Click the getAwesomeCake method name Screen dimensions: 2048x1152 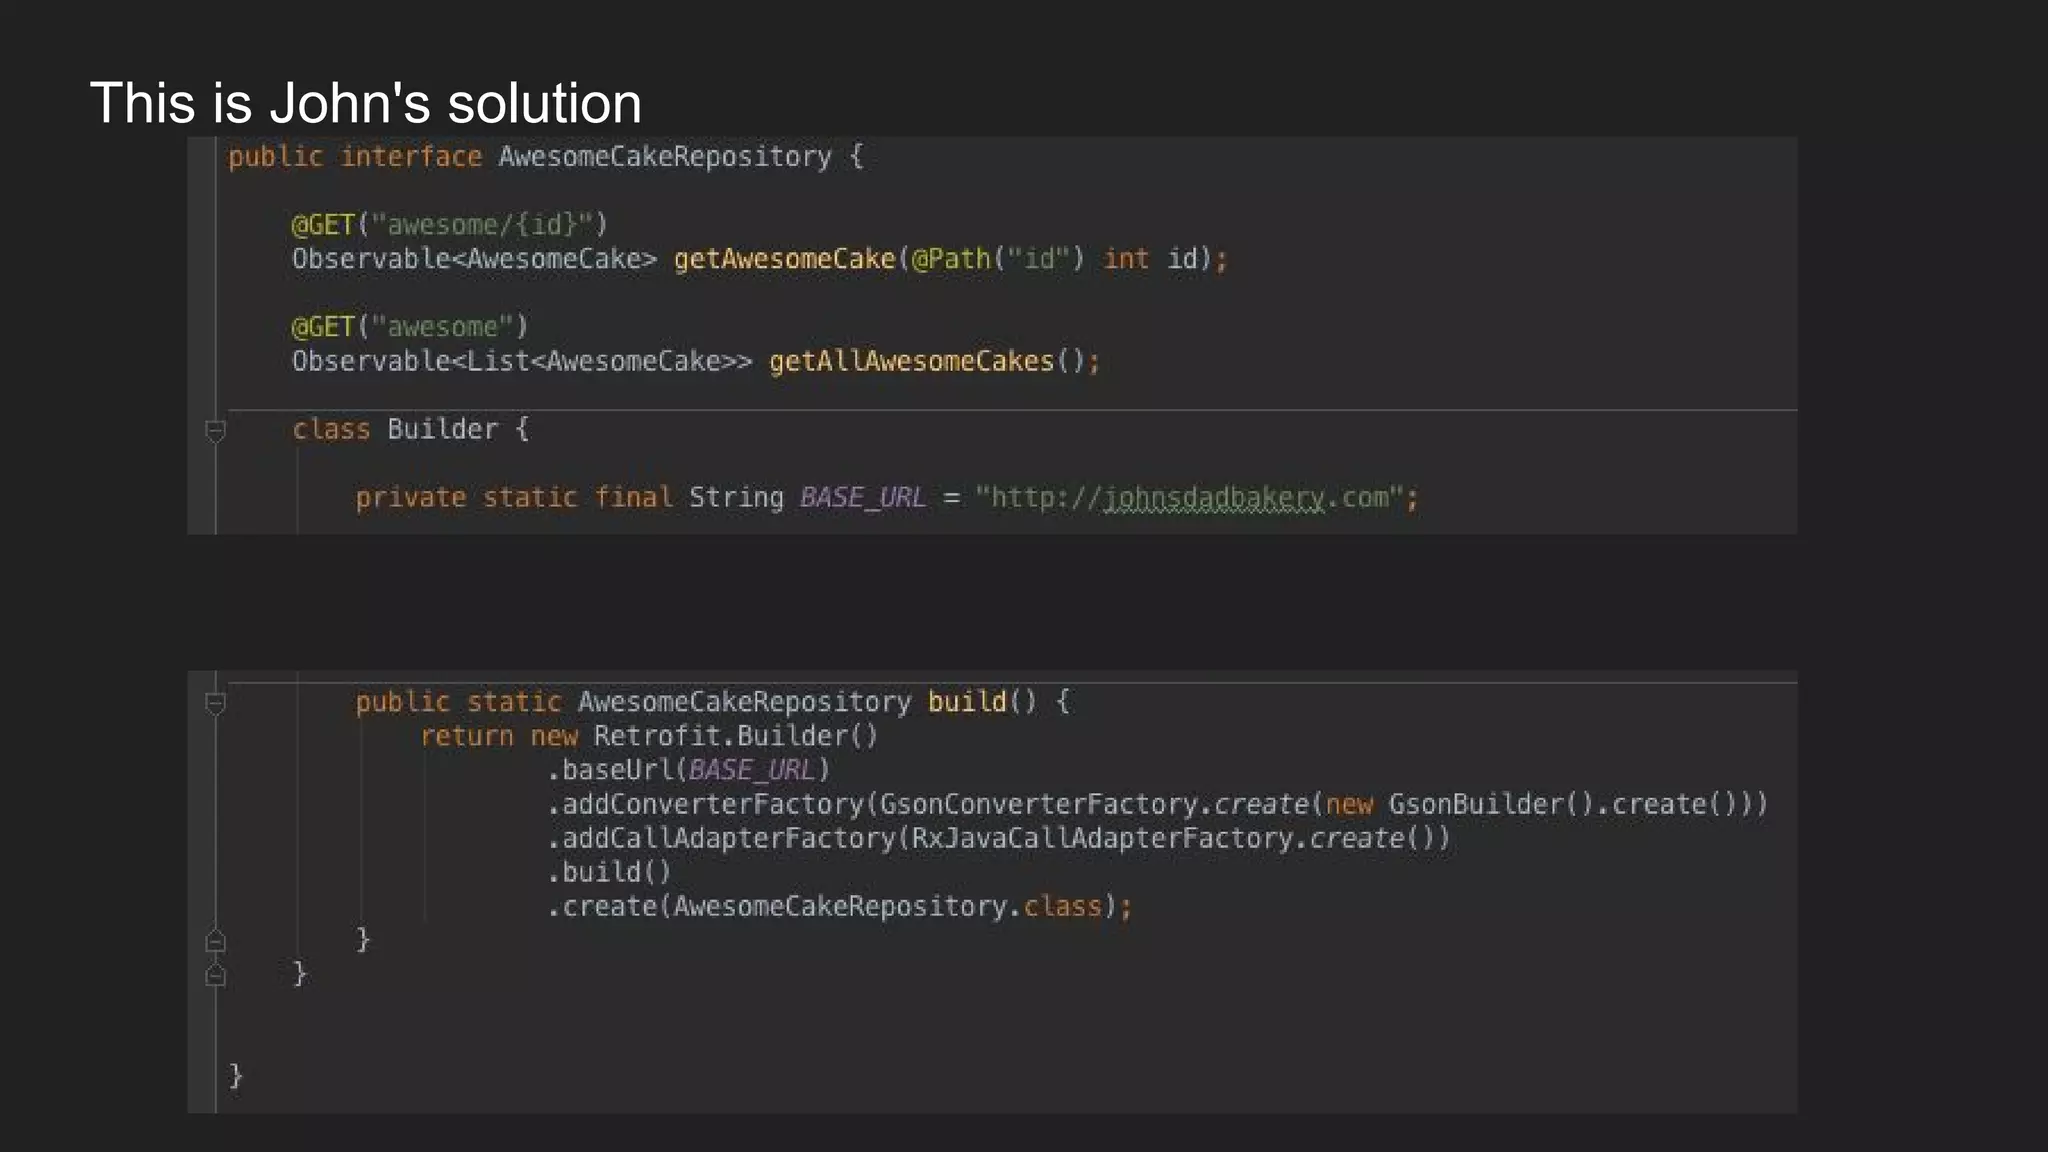[784, 259]
